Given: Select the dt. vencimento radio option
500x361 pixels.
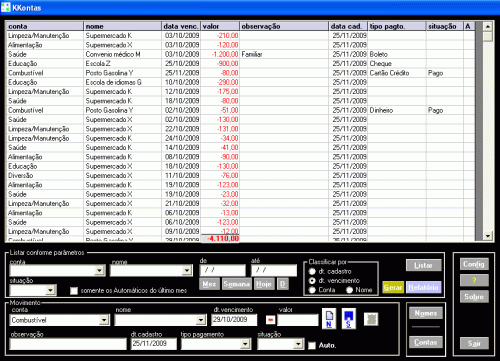Looking at the screenshot, I should click(312, 281).
